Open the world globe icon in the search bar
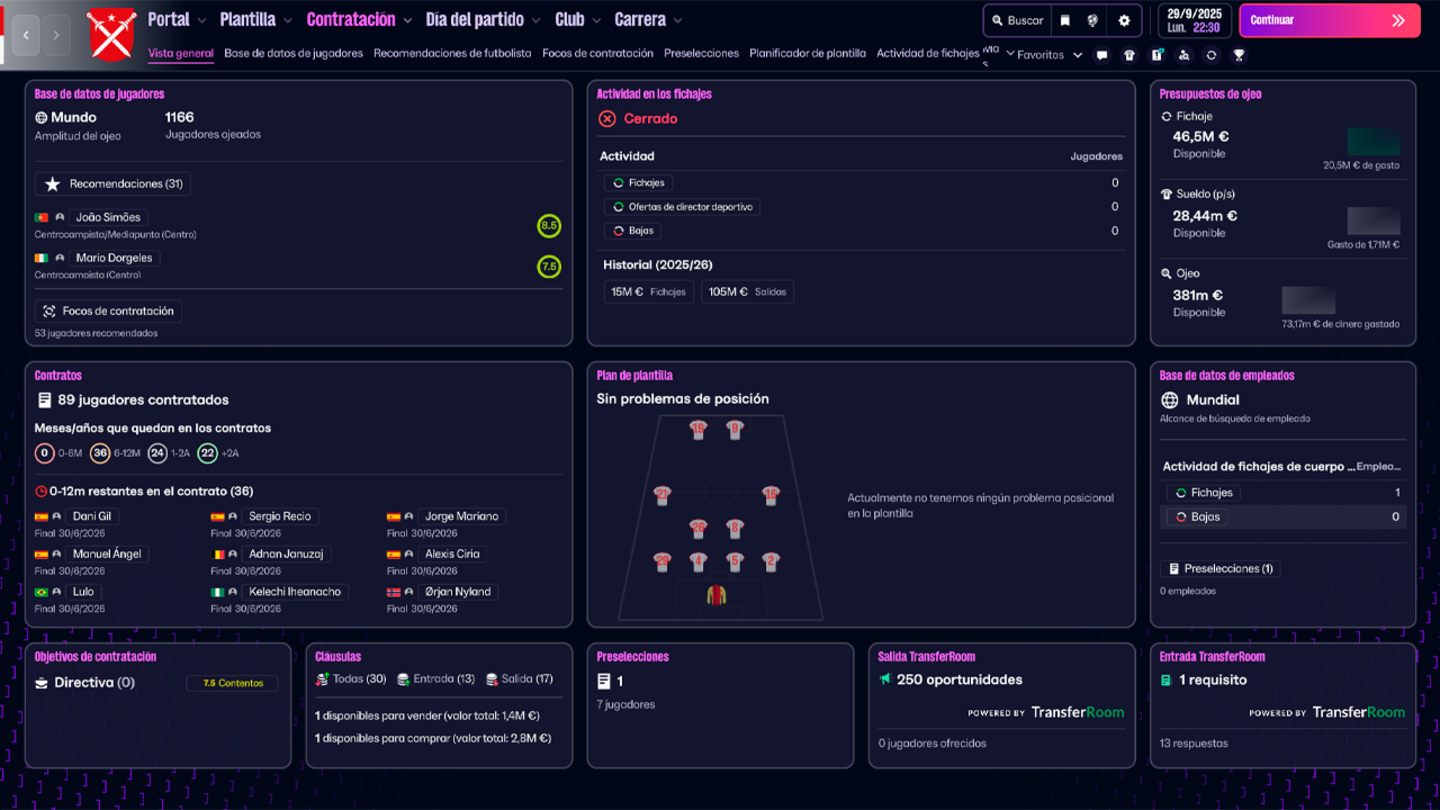 point(1093,20)
